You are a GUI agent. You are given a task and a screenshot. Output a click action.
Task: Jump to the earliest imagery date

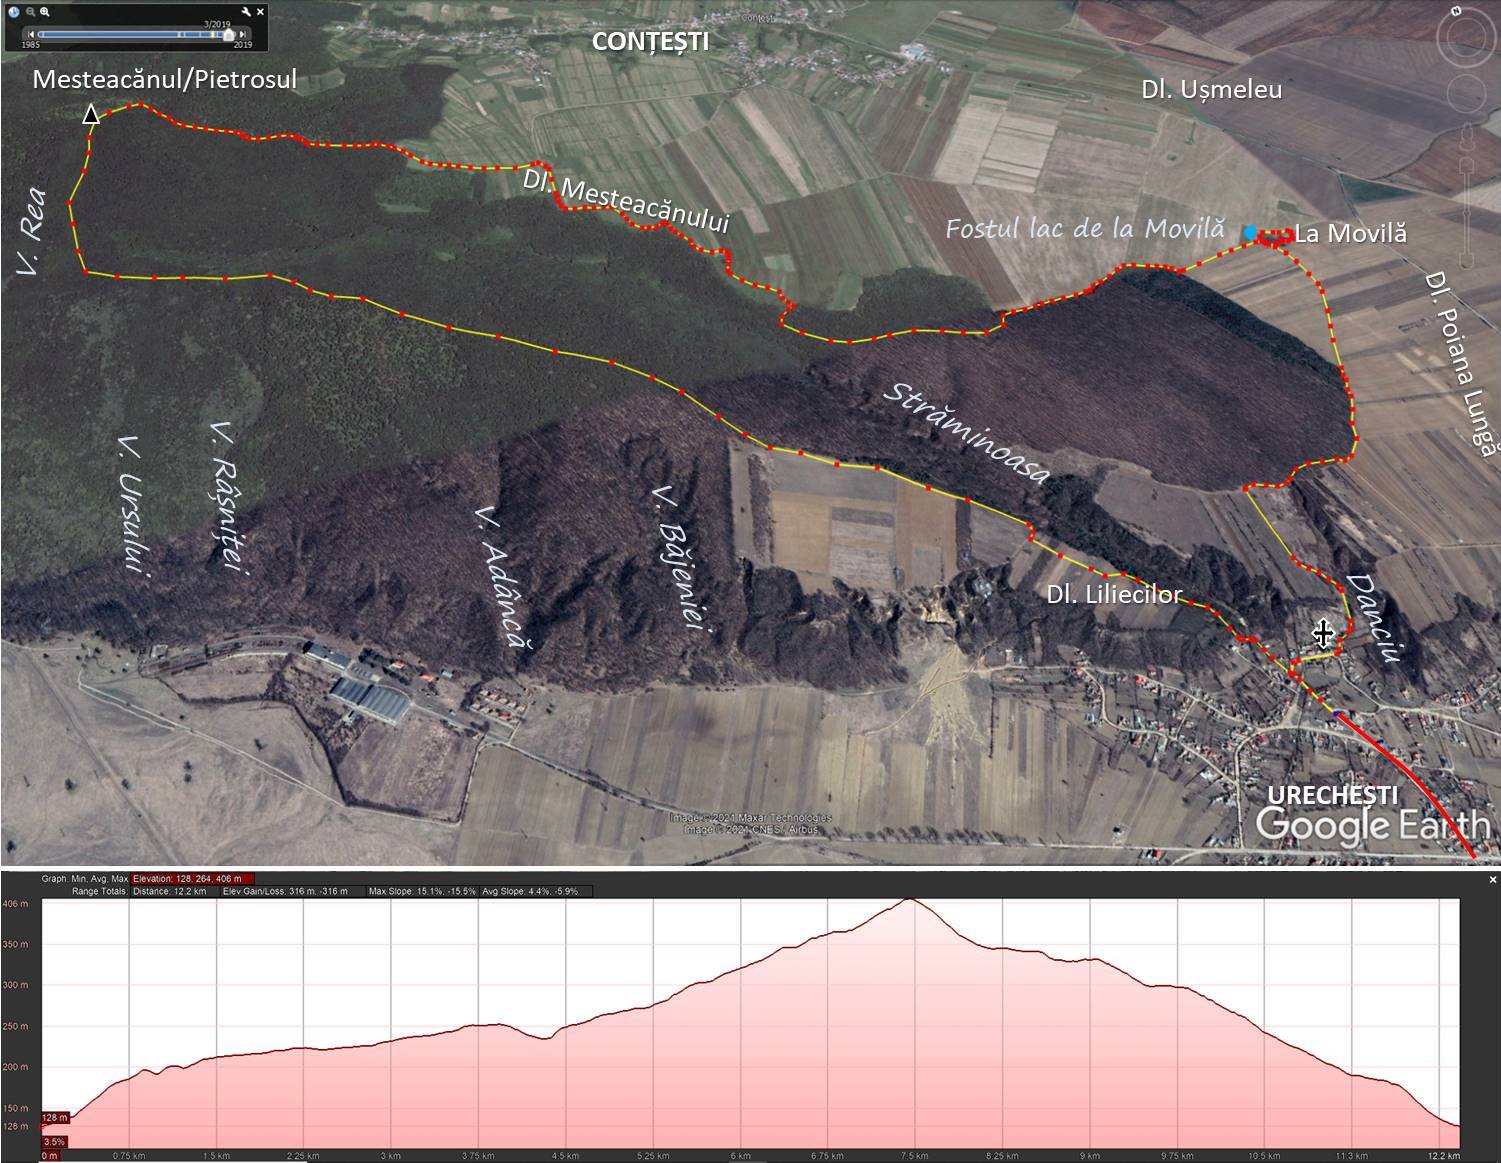[x=31, y=35]
